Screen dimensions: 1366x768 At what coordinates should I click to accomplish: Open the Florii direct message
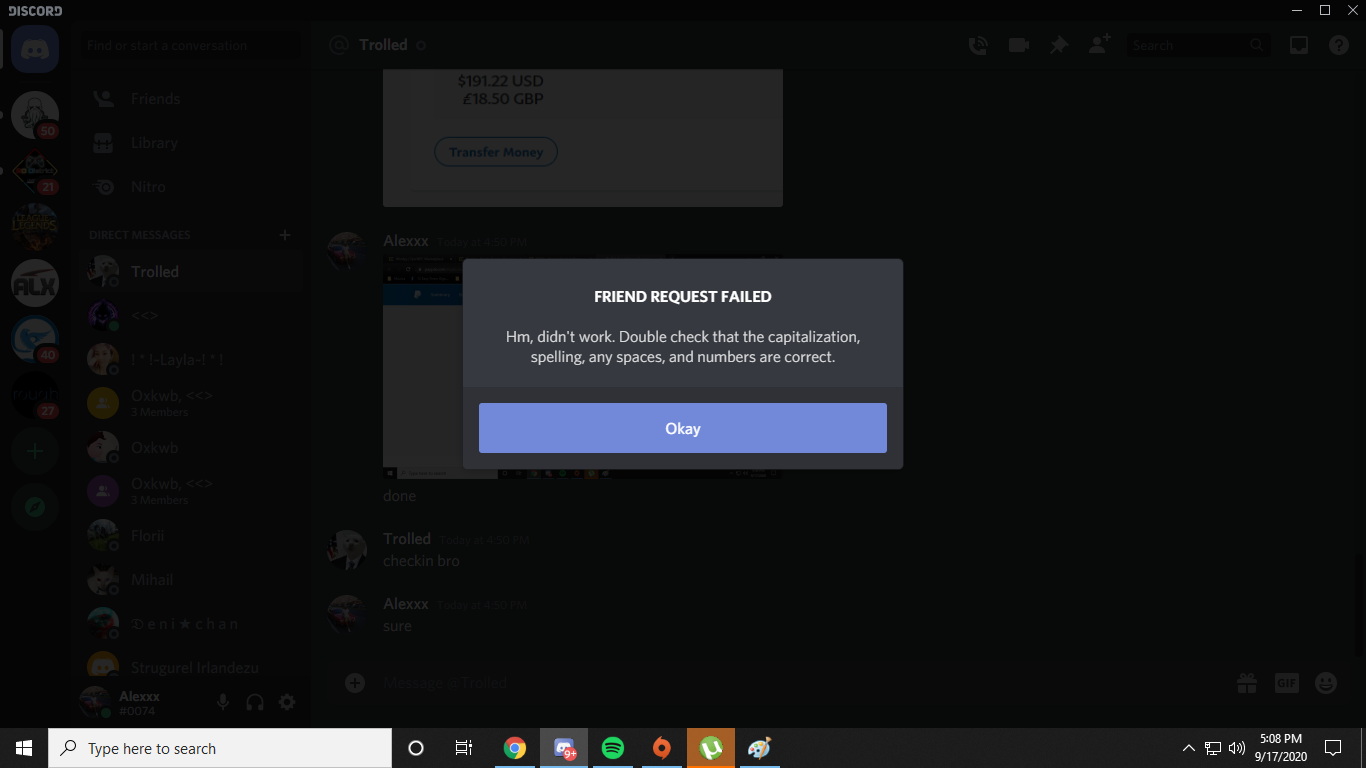click(192, 535)
